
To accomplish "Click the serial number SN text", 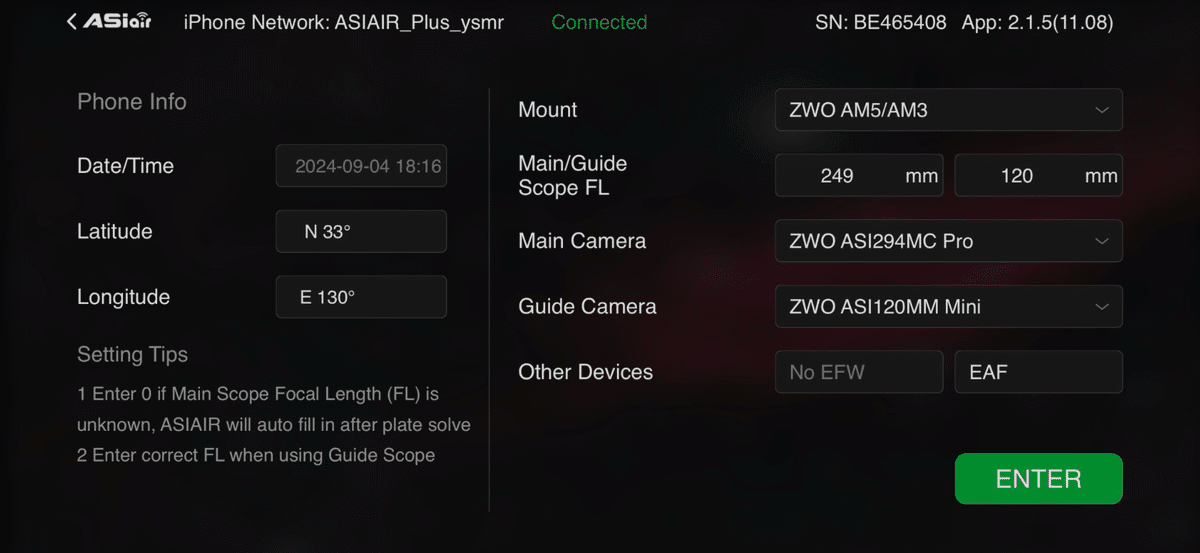I will point(881,22).
